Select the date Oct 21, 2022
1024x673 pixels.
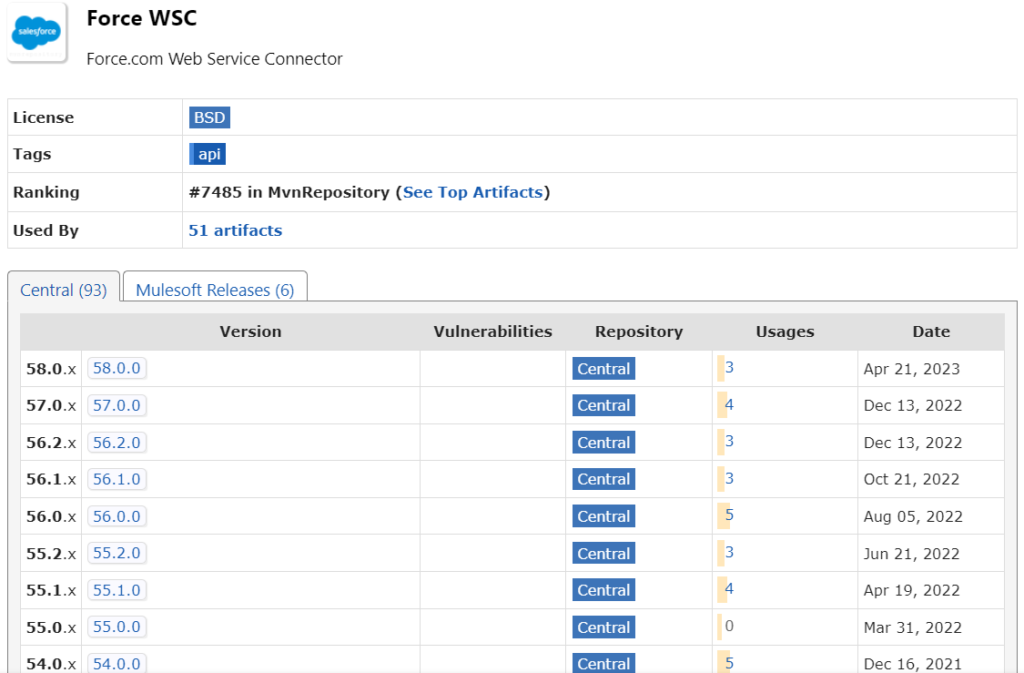point(912,479)
